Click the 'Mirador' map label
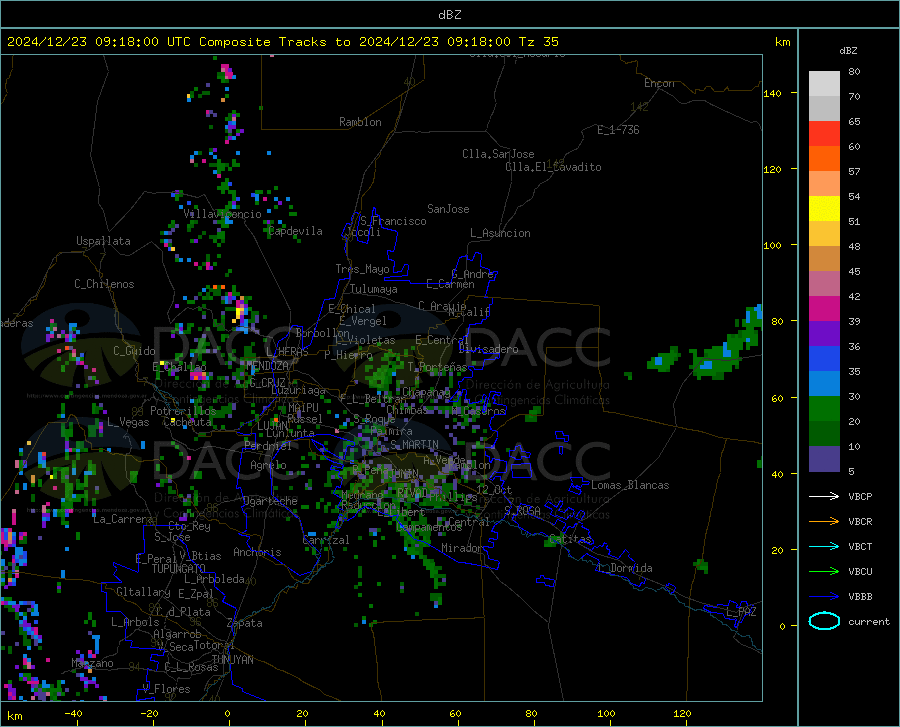This screenshot has width=900, height=727. pyautogui.click(x=462, y=548)
